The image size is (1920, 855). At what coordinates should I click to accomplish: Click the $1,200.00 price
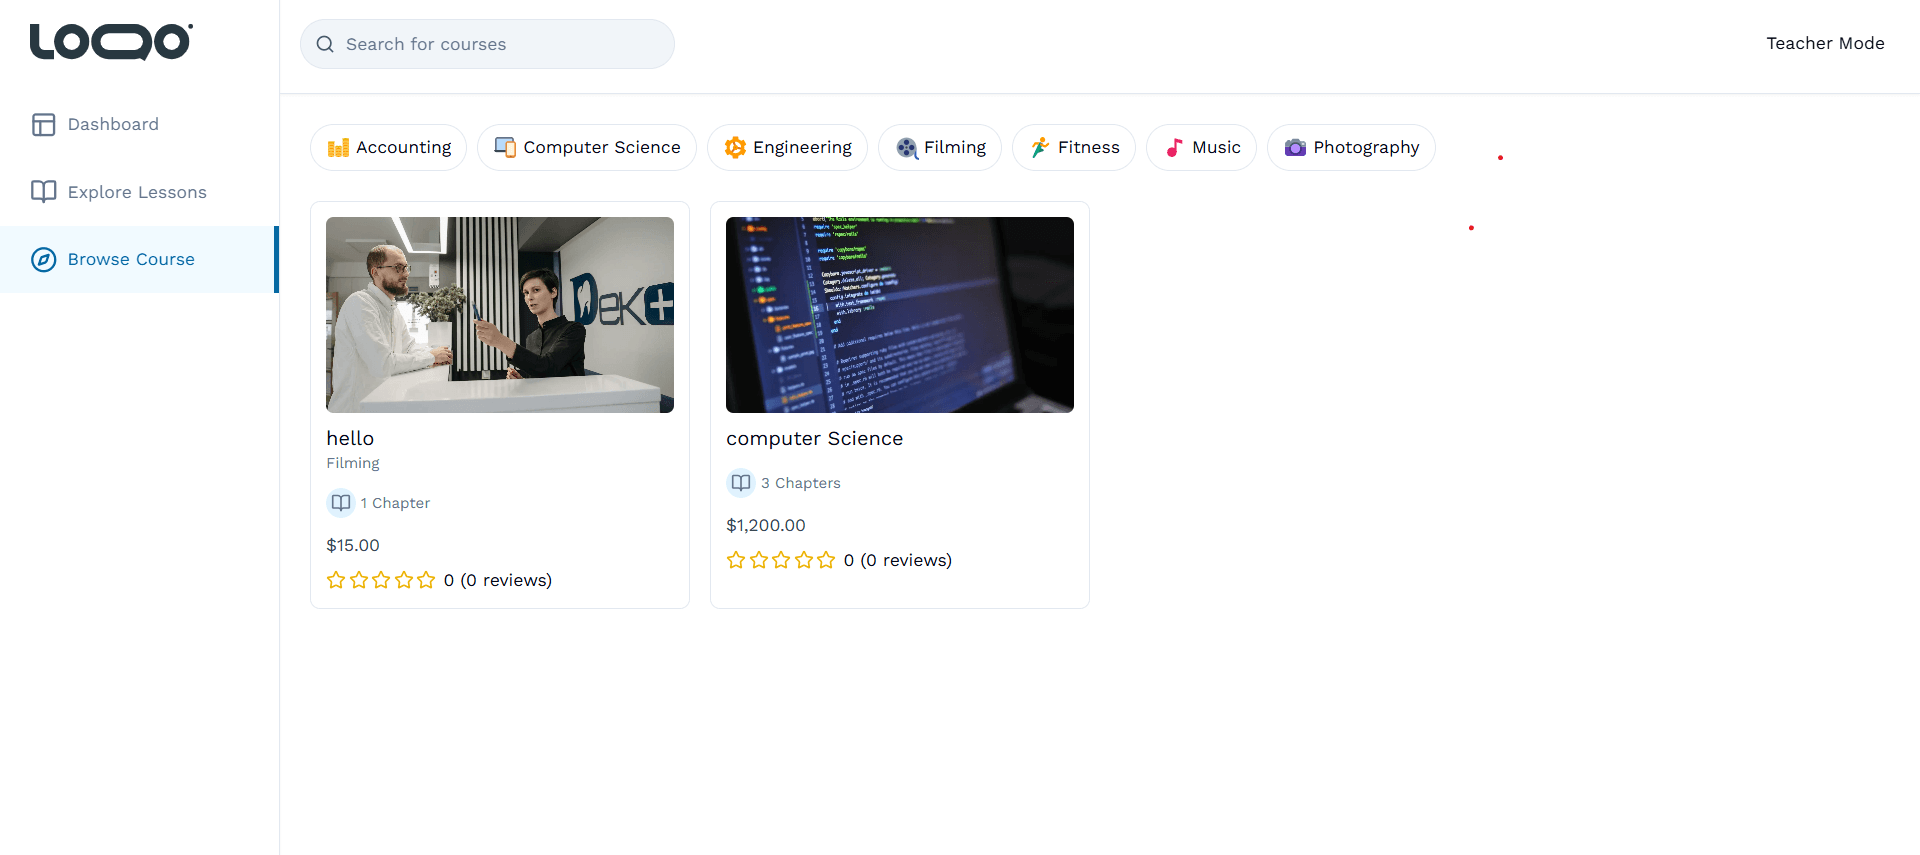click(x=766, y=525)
